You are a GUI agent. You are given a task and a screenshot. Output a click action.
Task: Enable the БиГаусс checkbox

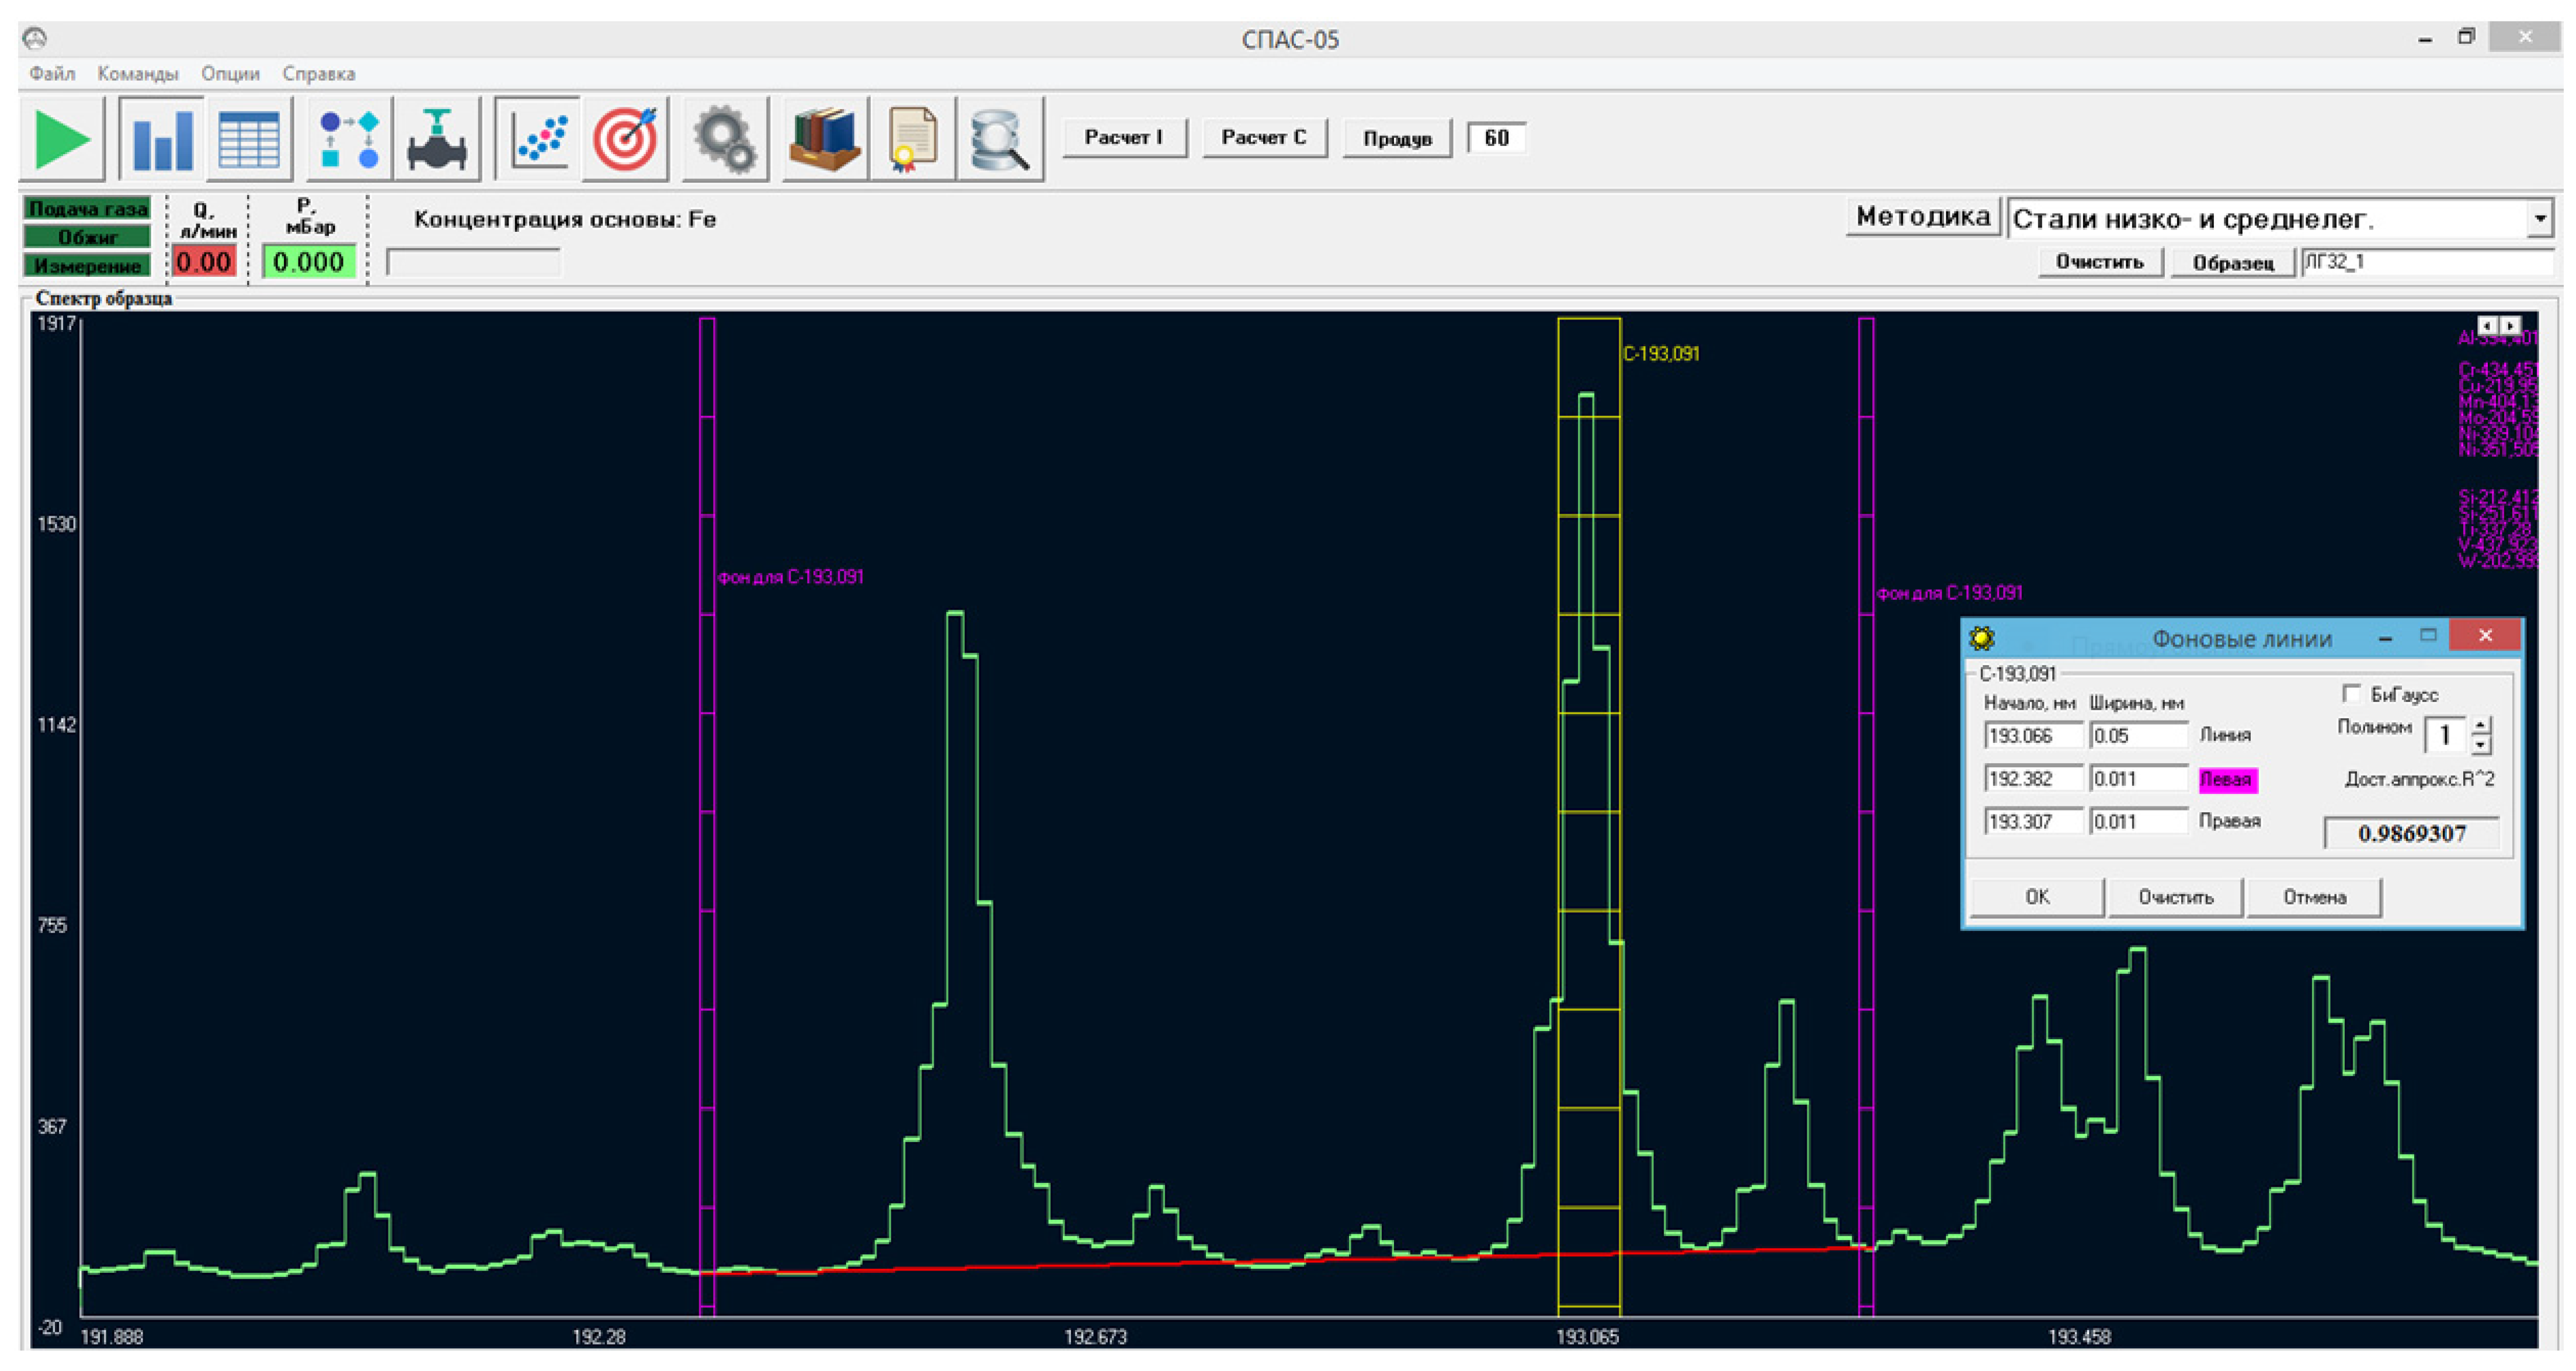pos(2351,693)
